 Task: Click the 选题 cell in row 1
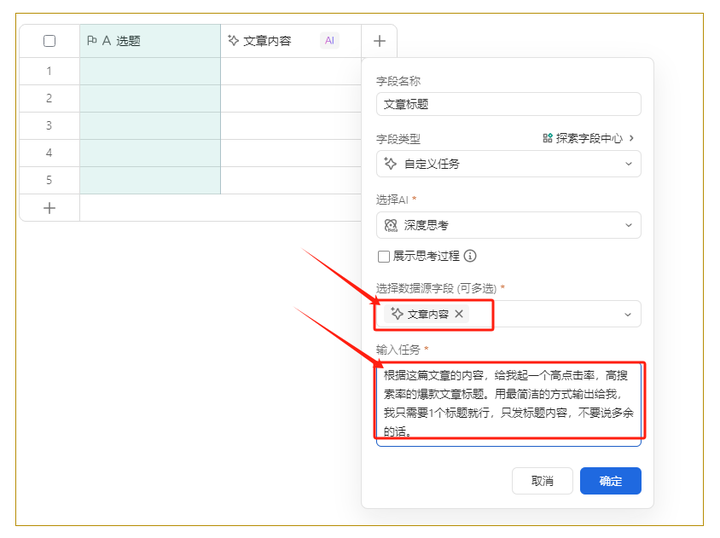tap(150, 71)
